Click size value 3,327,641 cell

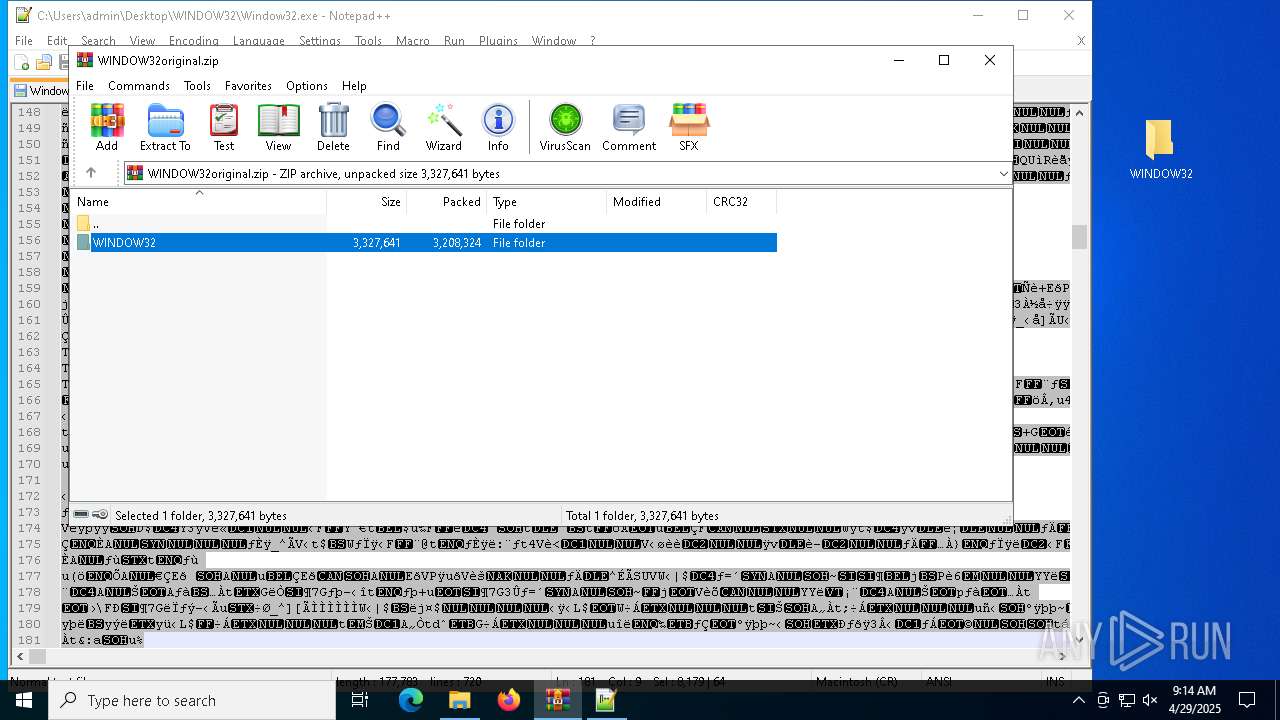click(377, 242)
